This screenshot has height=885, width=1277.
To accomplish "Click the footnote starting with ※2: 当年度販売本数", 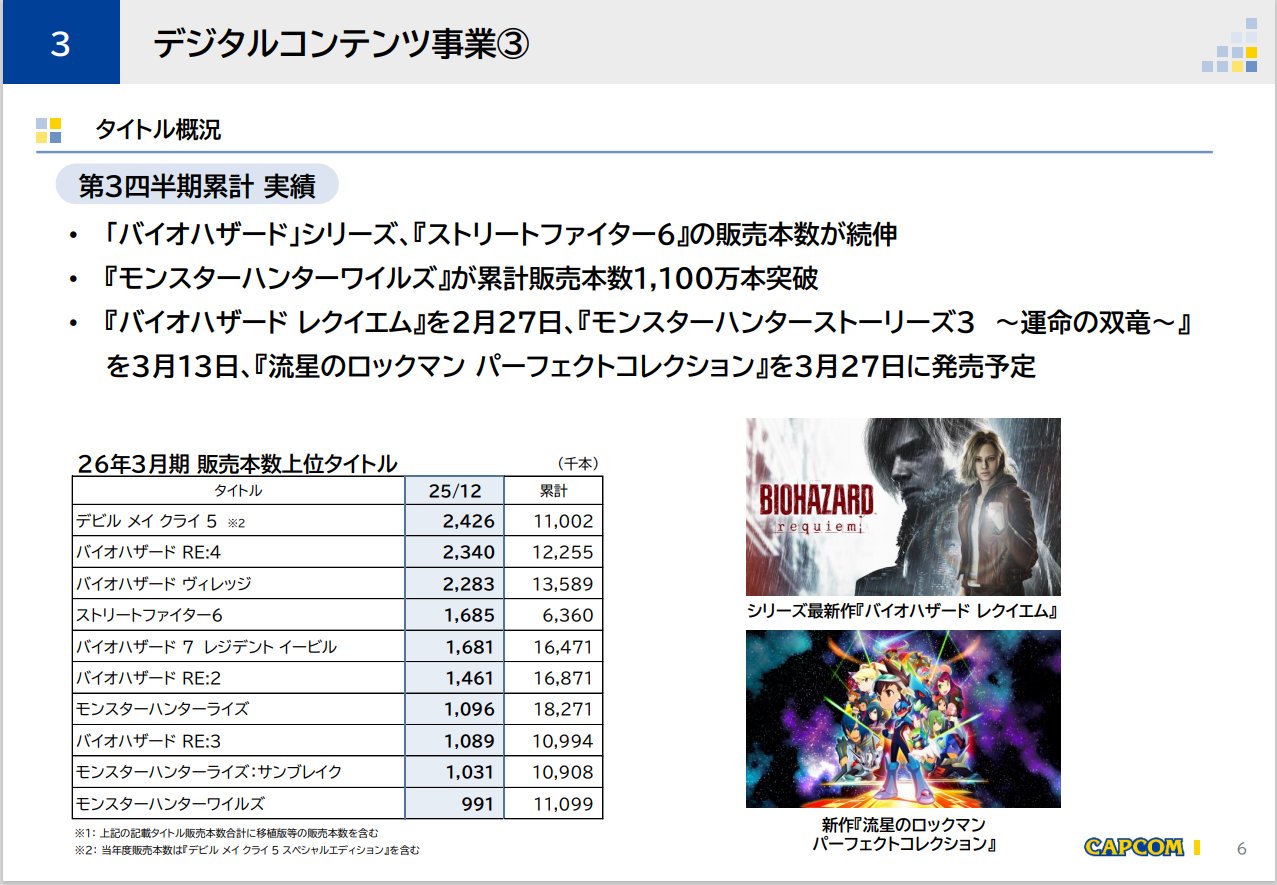I will coord(247,850).
